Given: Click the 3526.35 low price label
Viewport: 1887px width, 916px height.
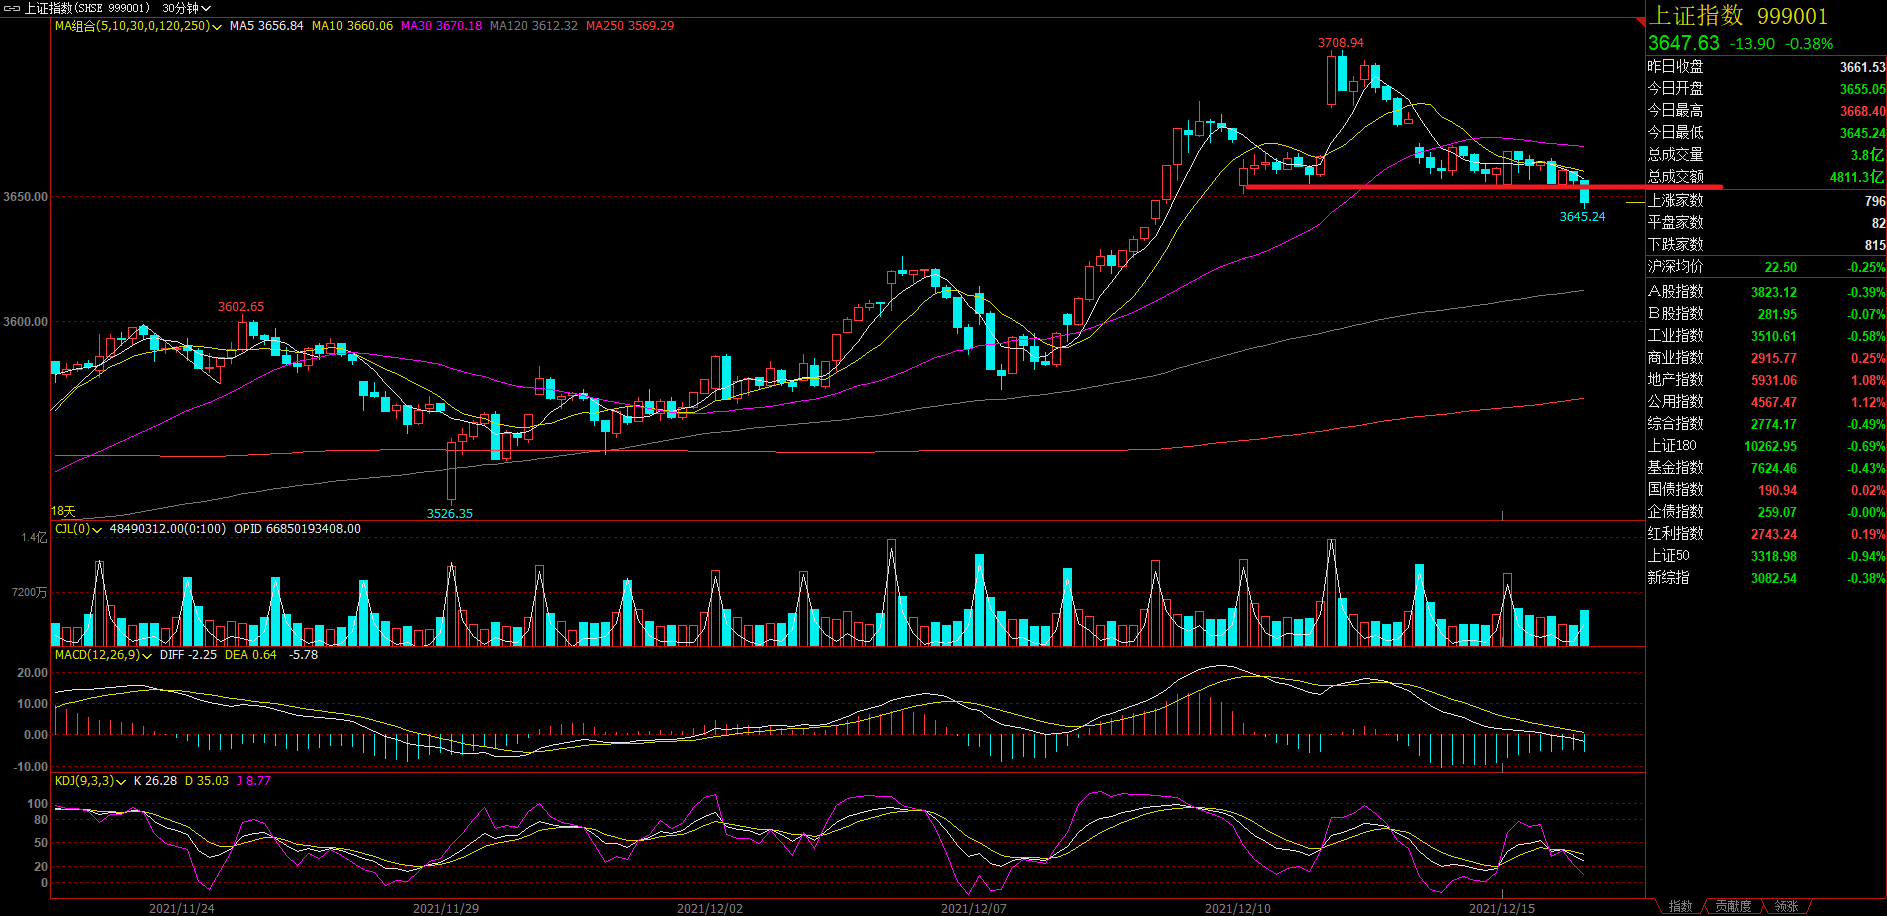Looking at the screenshot, I should pos(449,514).
